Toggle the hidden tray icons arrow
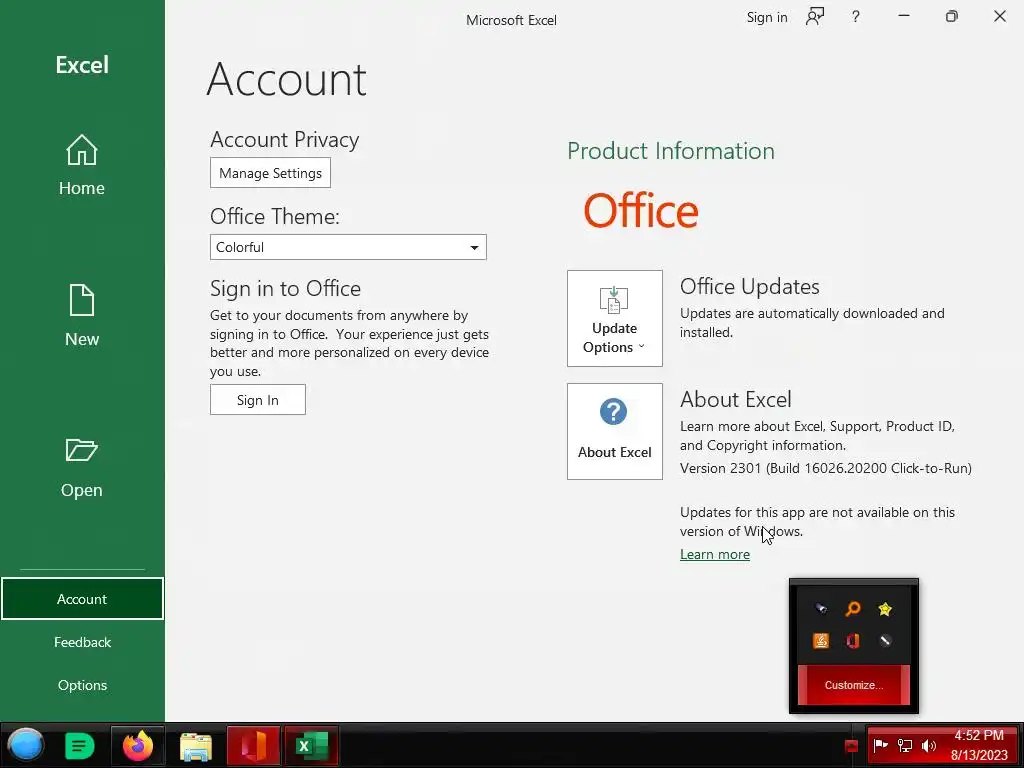 [851, 746]
